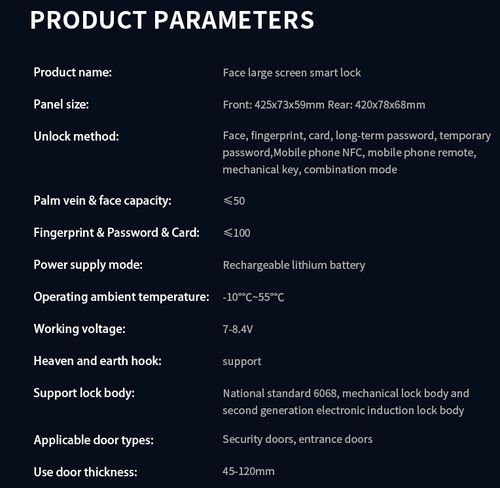Click Security doors, entrance doors value
Image resolution: width=500 pixels, height=488 pixels.
click(297, 439)
